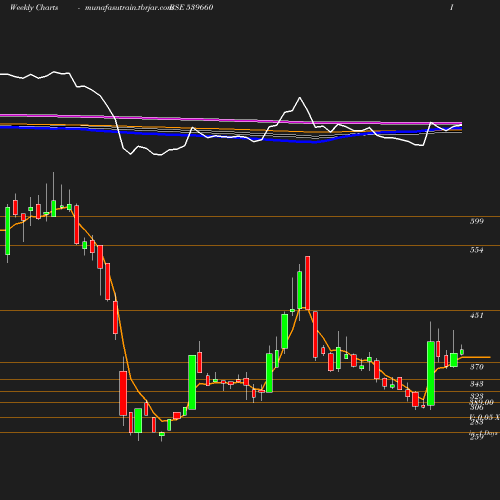Click the 599 price level label
Image resolution: width=500 pixels, height=500 pixels.
(477, 221)
